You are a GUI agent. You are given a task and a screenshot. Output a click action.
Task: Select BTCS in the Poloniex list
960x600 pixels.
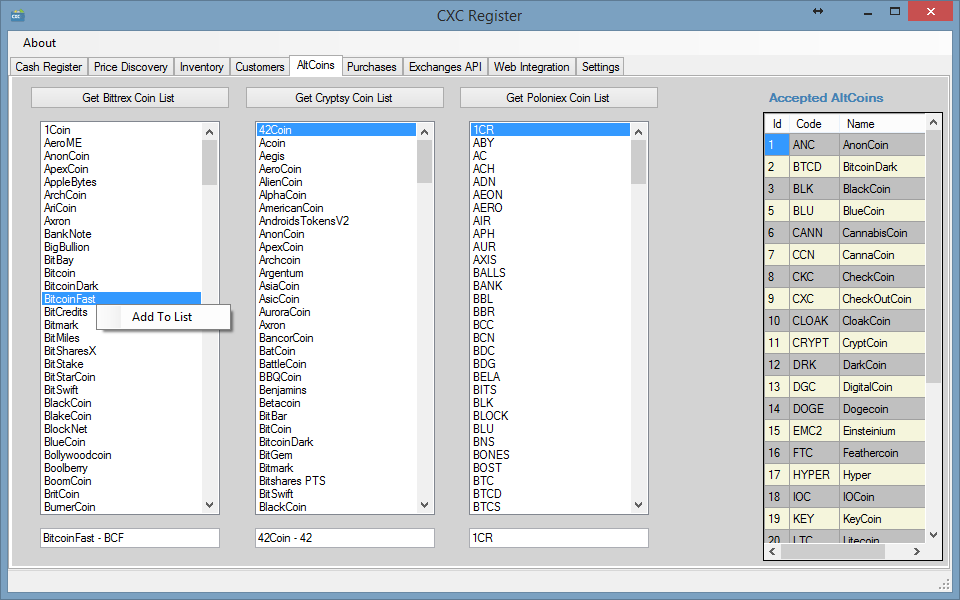coord(550,507)
